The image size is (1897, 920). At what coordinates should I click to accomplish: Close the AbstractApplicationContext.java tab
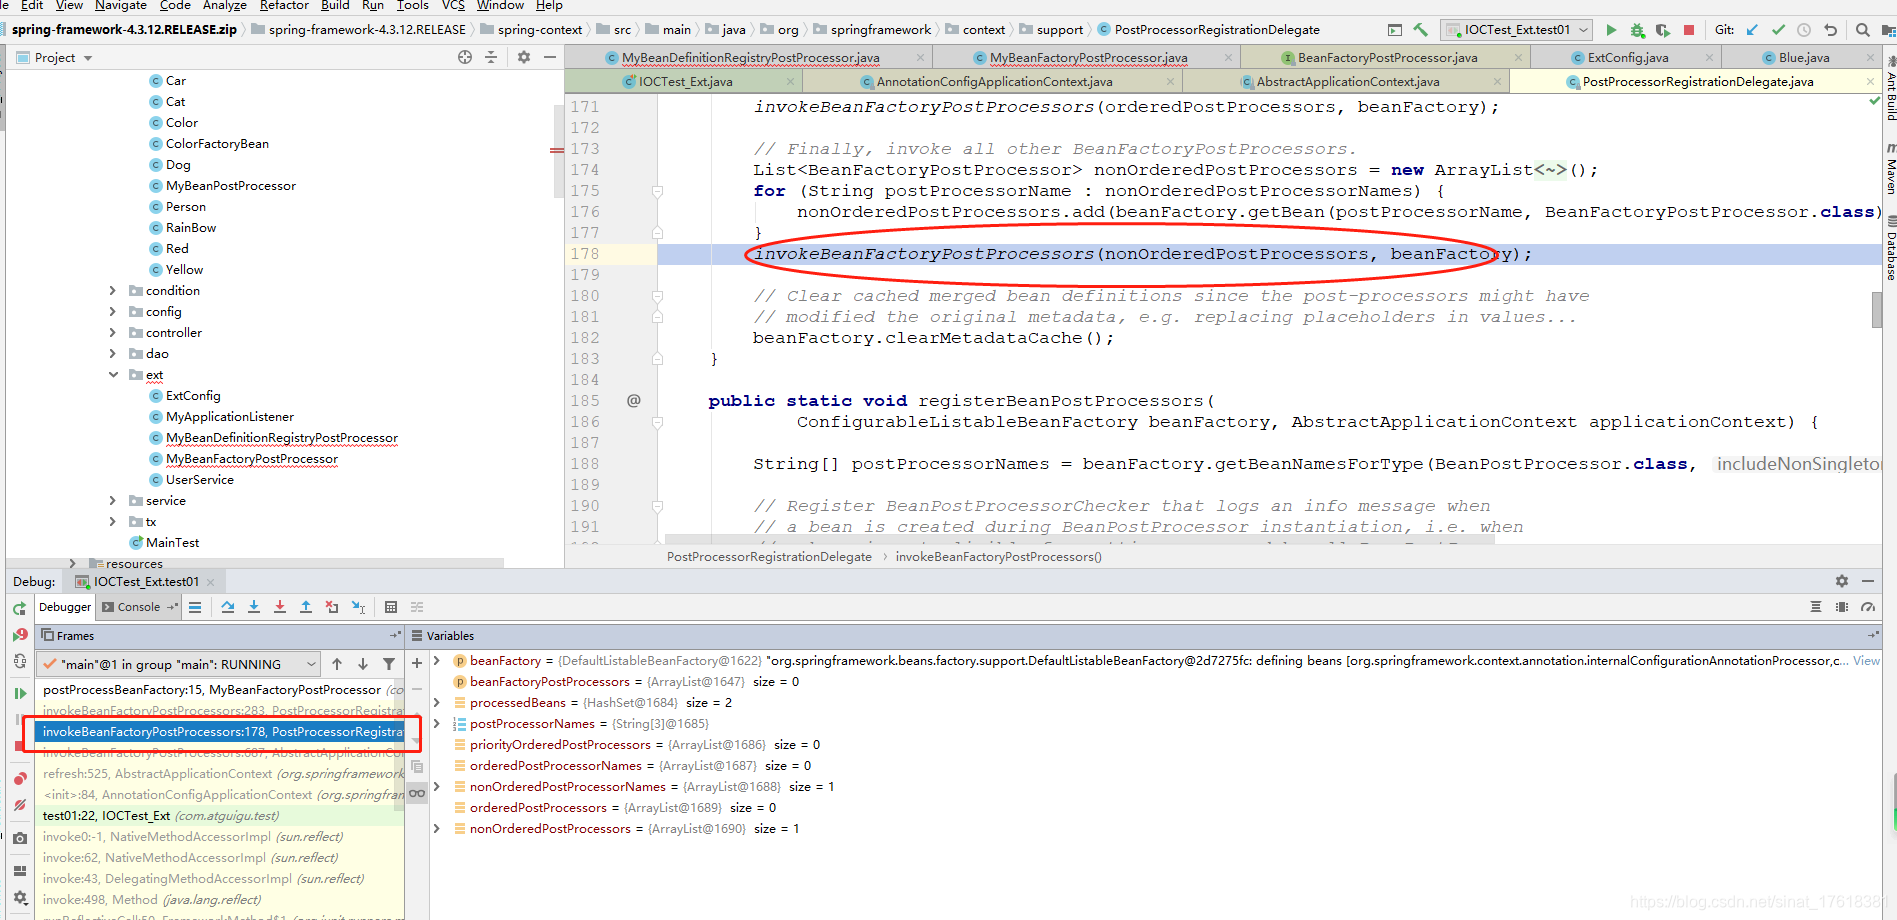pos(1497,82)
